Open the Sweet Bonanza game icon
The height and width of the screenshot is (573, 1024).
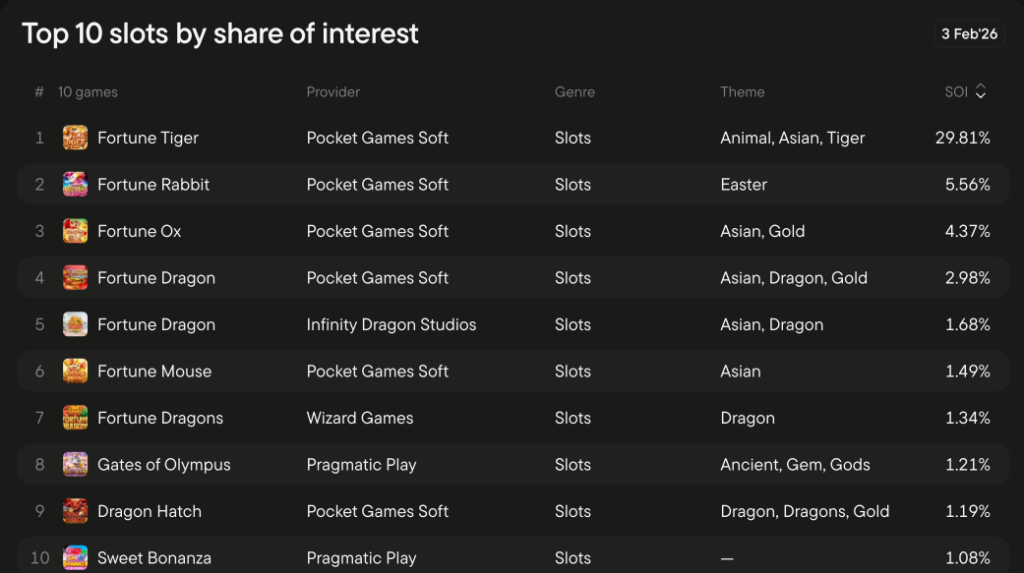75,558
